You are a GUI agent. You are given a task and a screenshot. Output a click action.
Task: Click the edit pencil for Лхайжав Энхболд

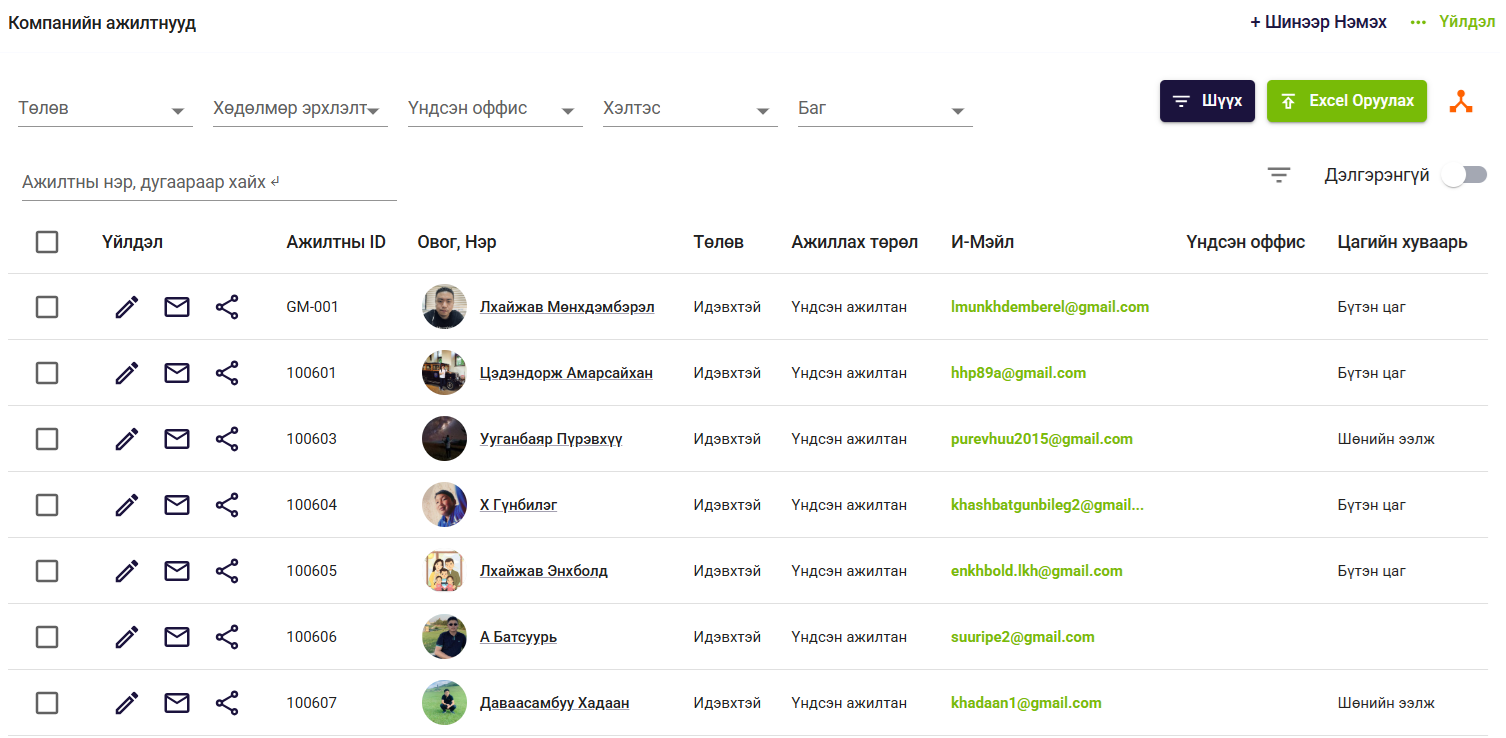127,571
